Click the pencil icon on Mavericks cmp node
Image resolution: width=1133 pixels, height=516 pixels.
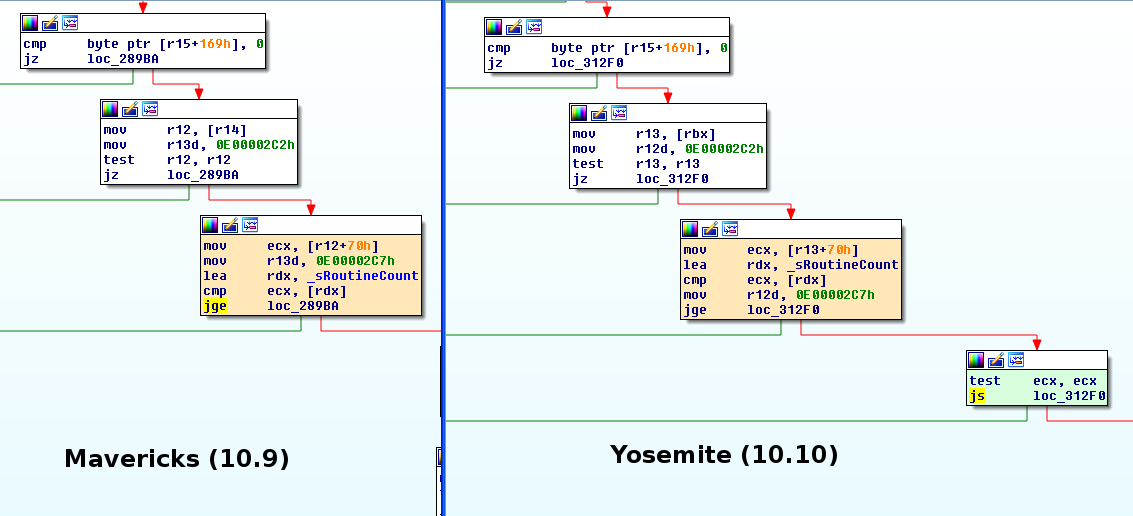49,23
